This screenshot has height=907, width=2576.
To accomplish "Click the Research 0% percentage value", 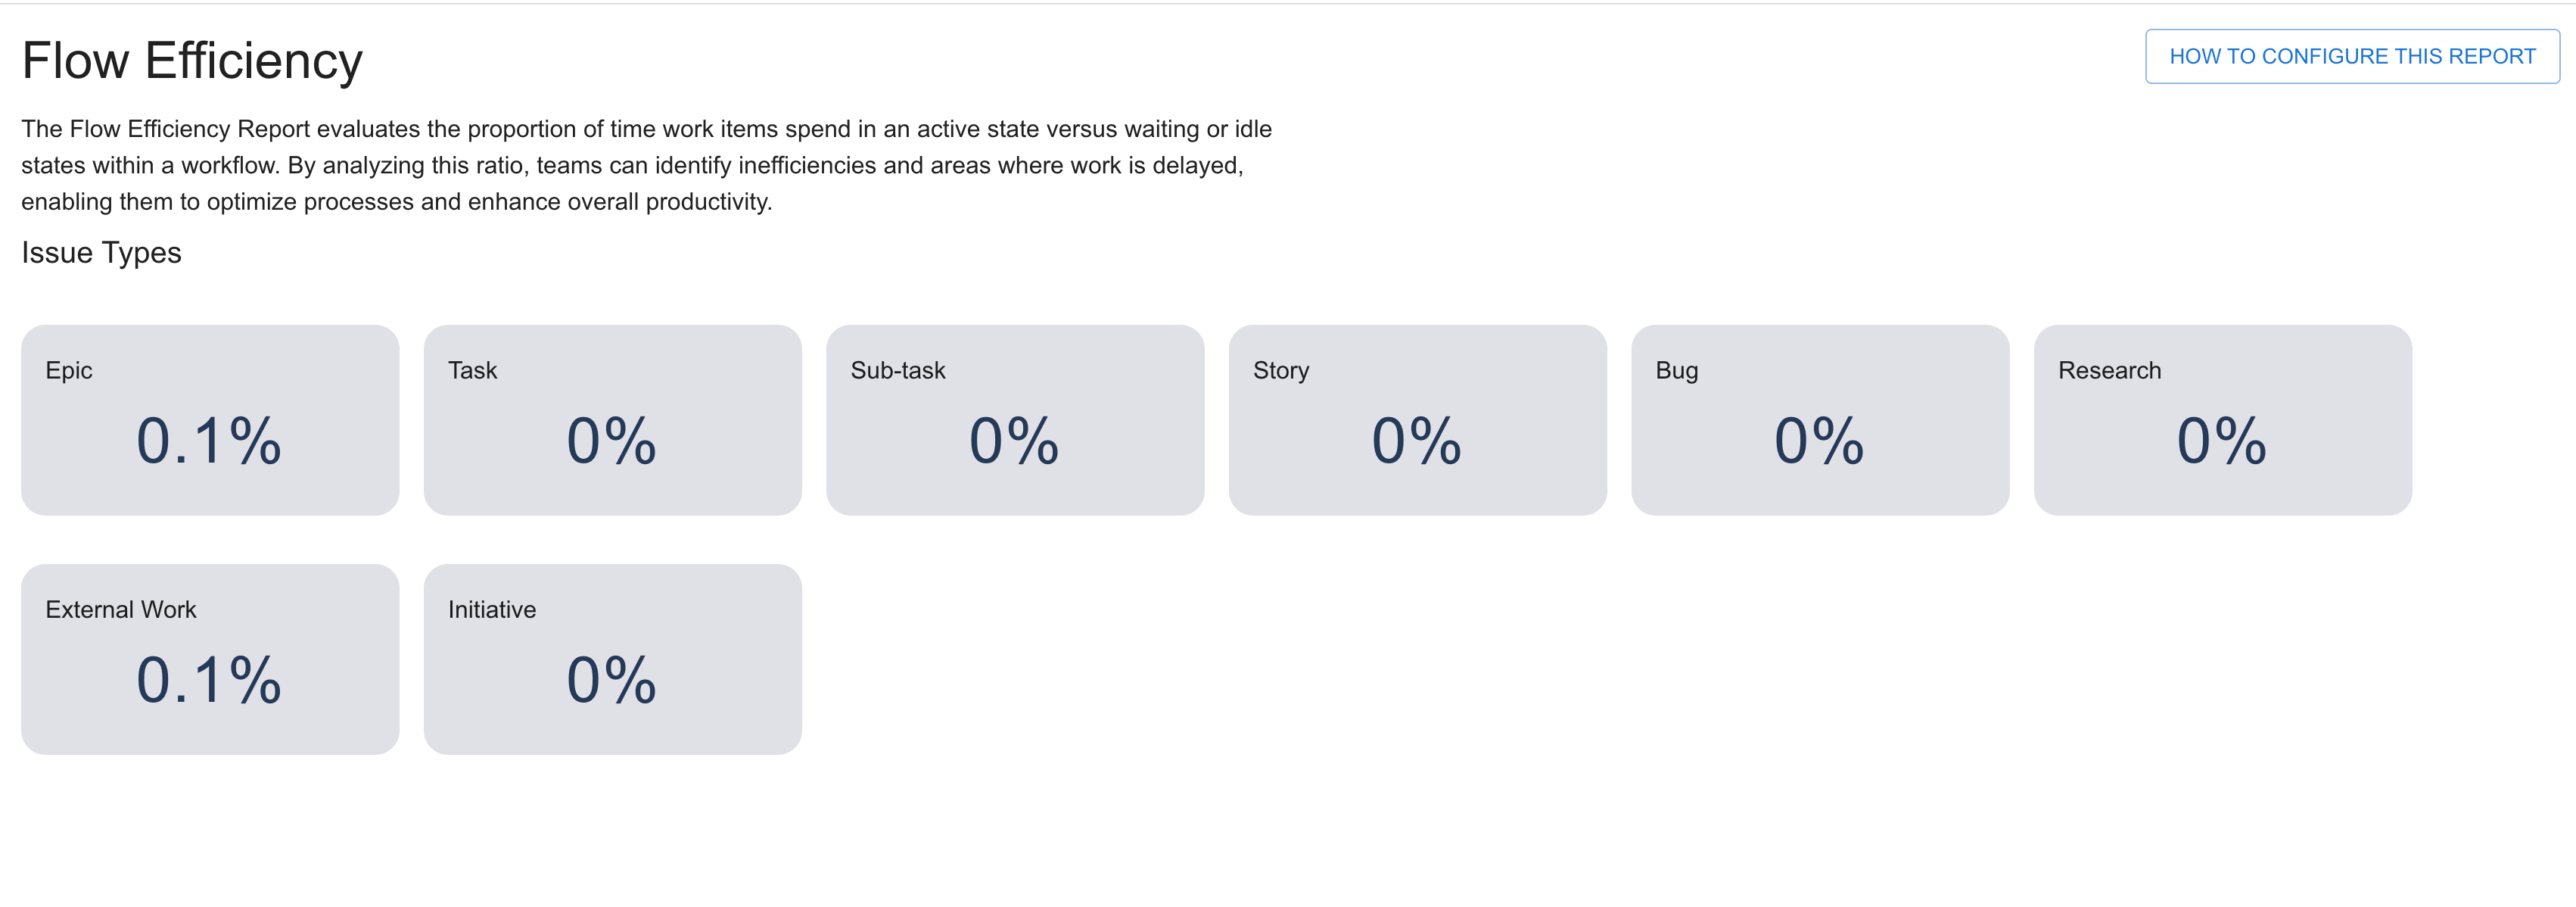I will click(x=2222, y=441).
